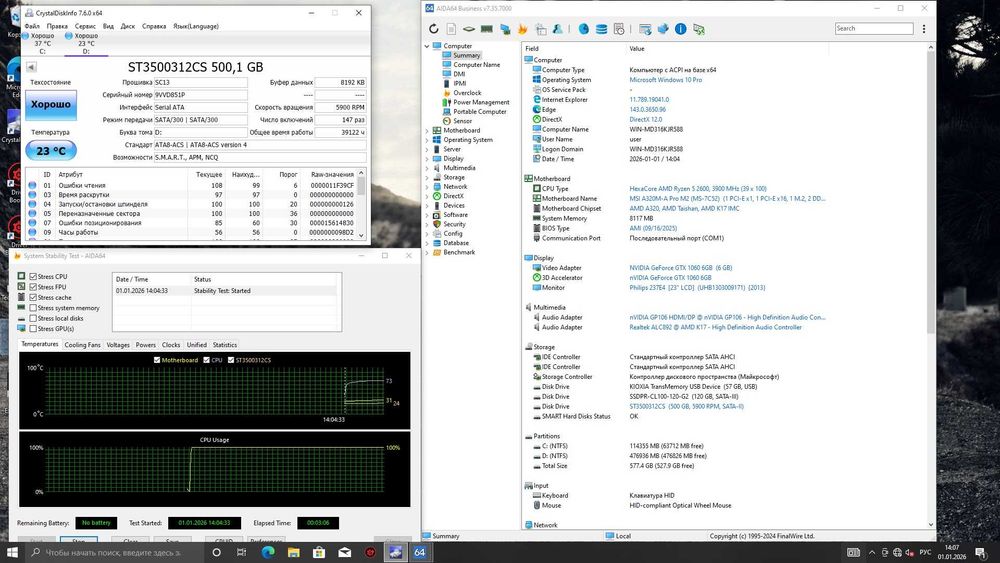The height and width of the screenshot is (563, 1000).
Task: Click the Refresh icon in AIDA64 toolbar
Action: pyautogui.click(x=434, y=29)
